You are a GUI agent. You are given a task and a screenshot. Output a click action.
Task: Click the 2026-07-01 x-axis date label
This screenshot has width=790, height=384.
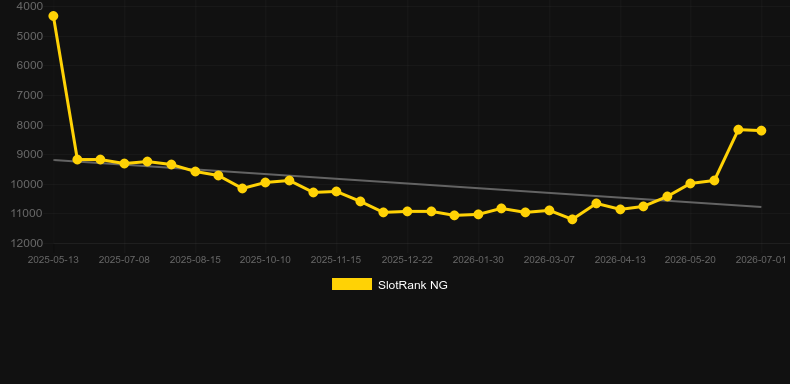[x=761, y=260]
